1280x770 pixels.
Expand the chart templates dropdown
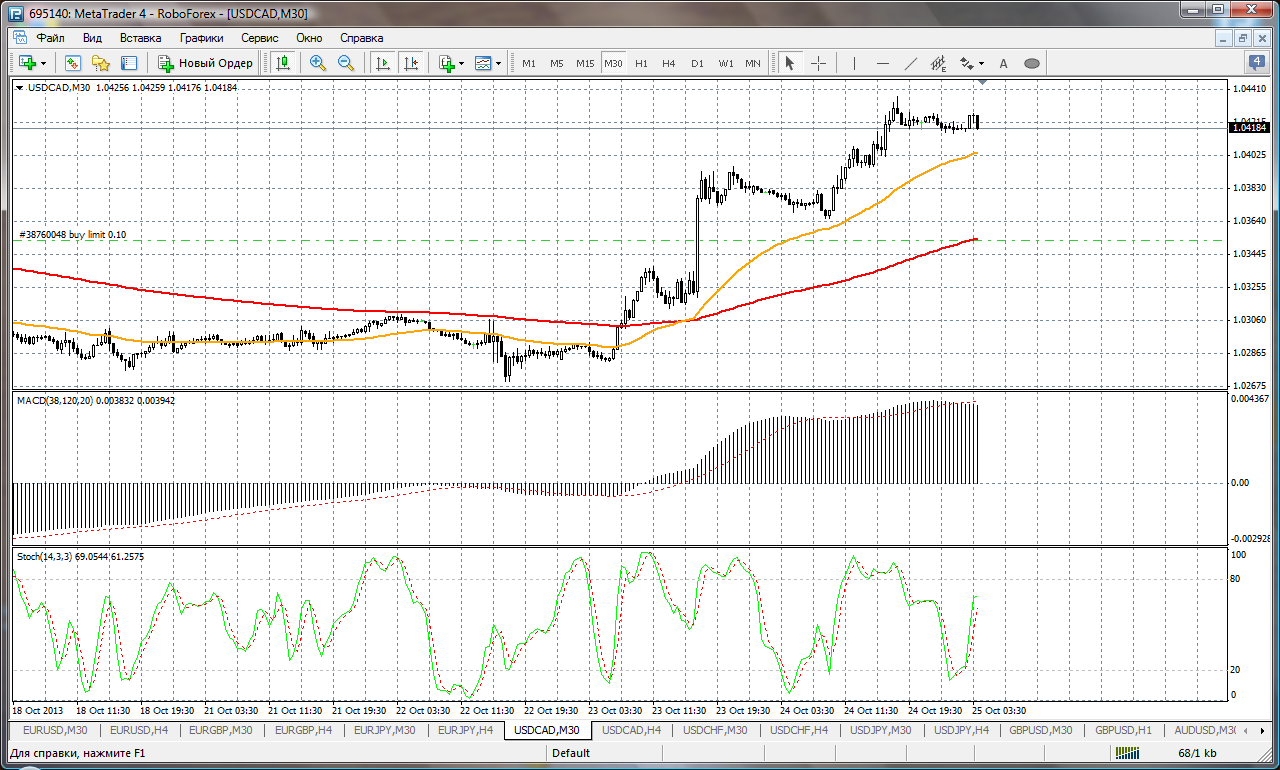[499, 63]
